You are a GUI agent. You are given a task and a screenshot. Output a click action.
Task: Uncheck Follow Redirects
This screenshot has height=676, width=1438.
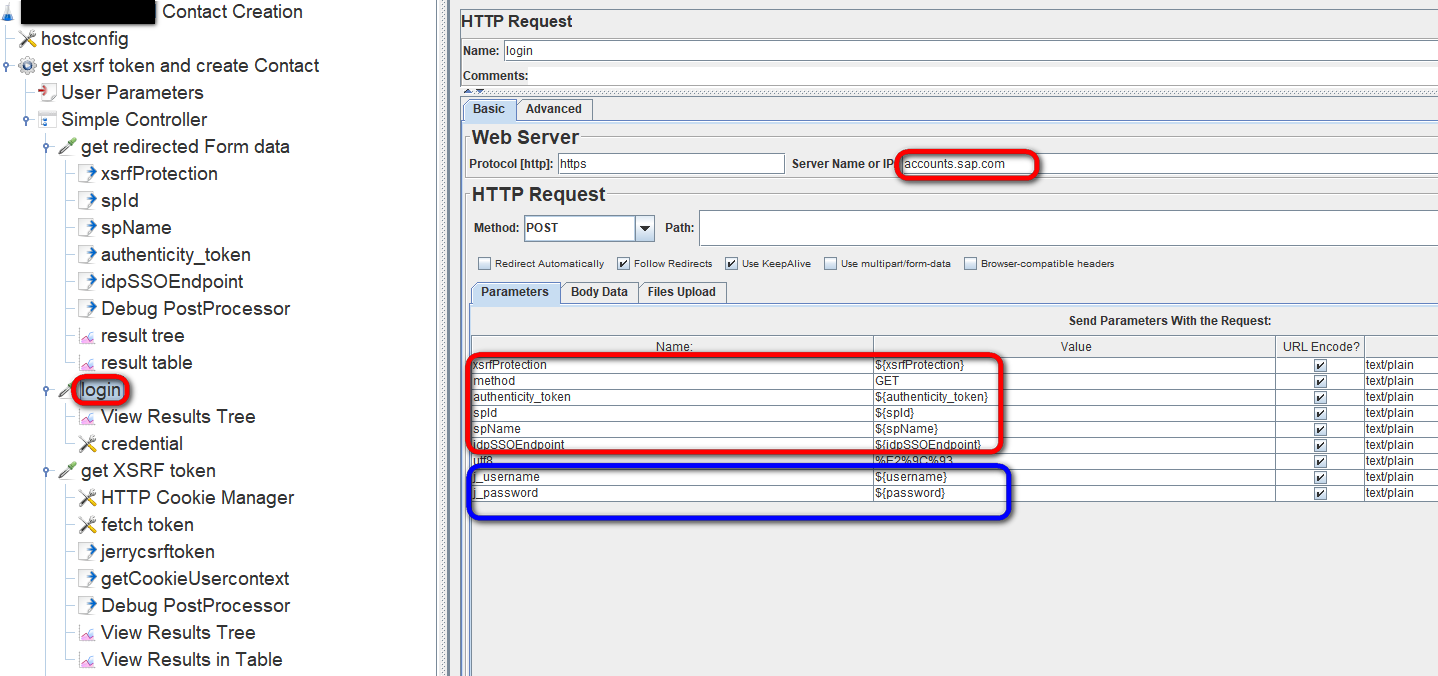click(624, 264)
